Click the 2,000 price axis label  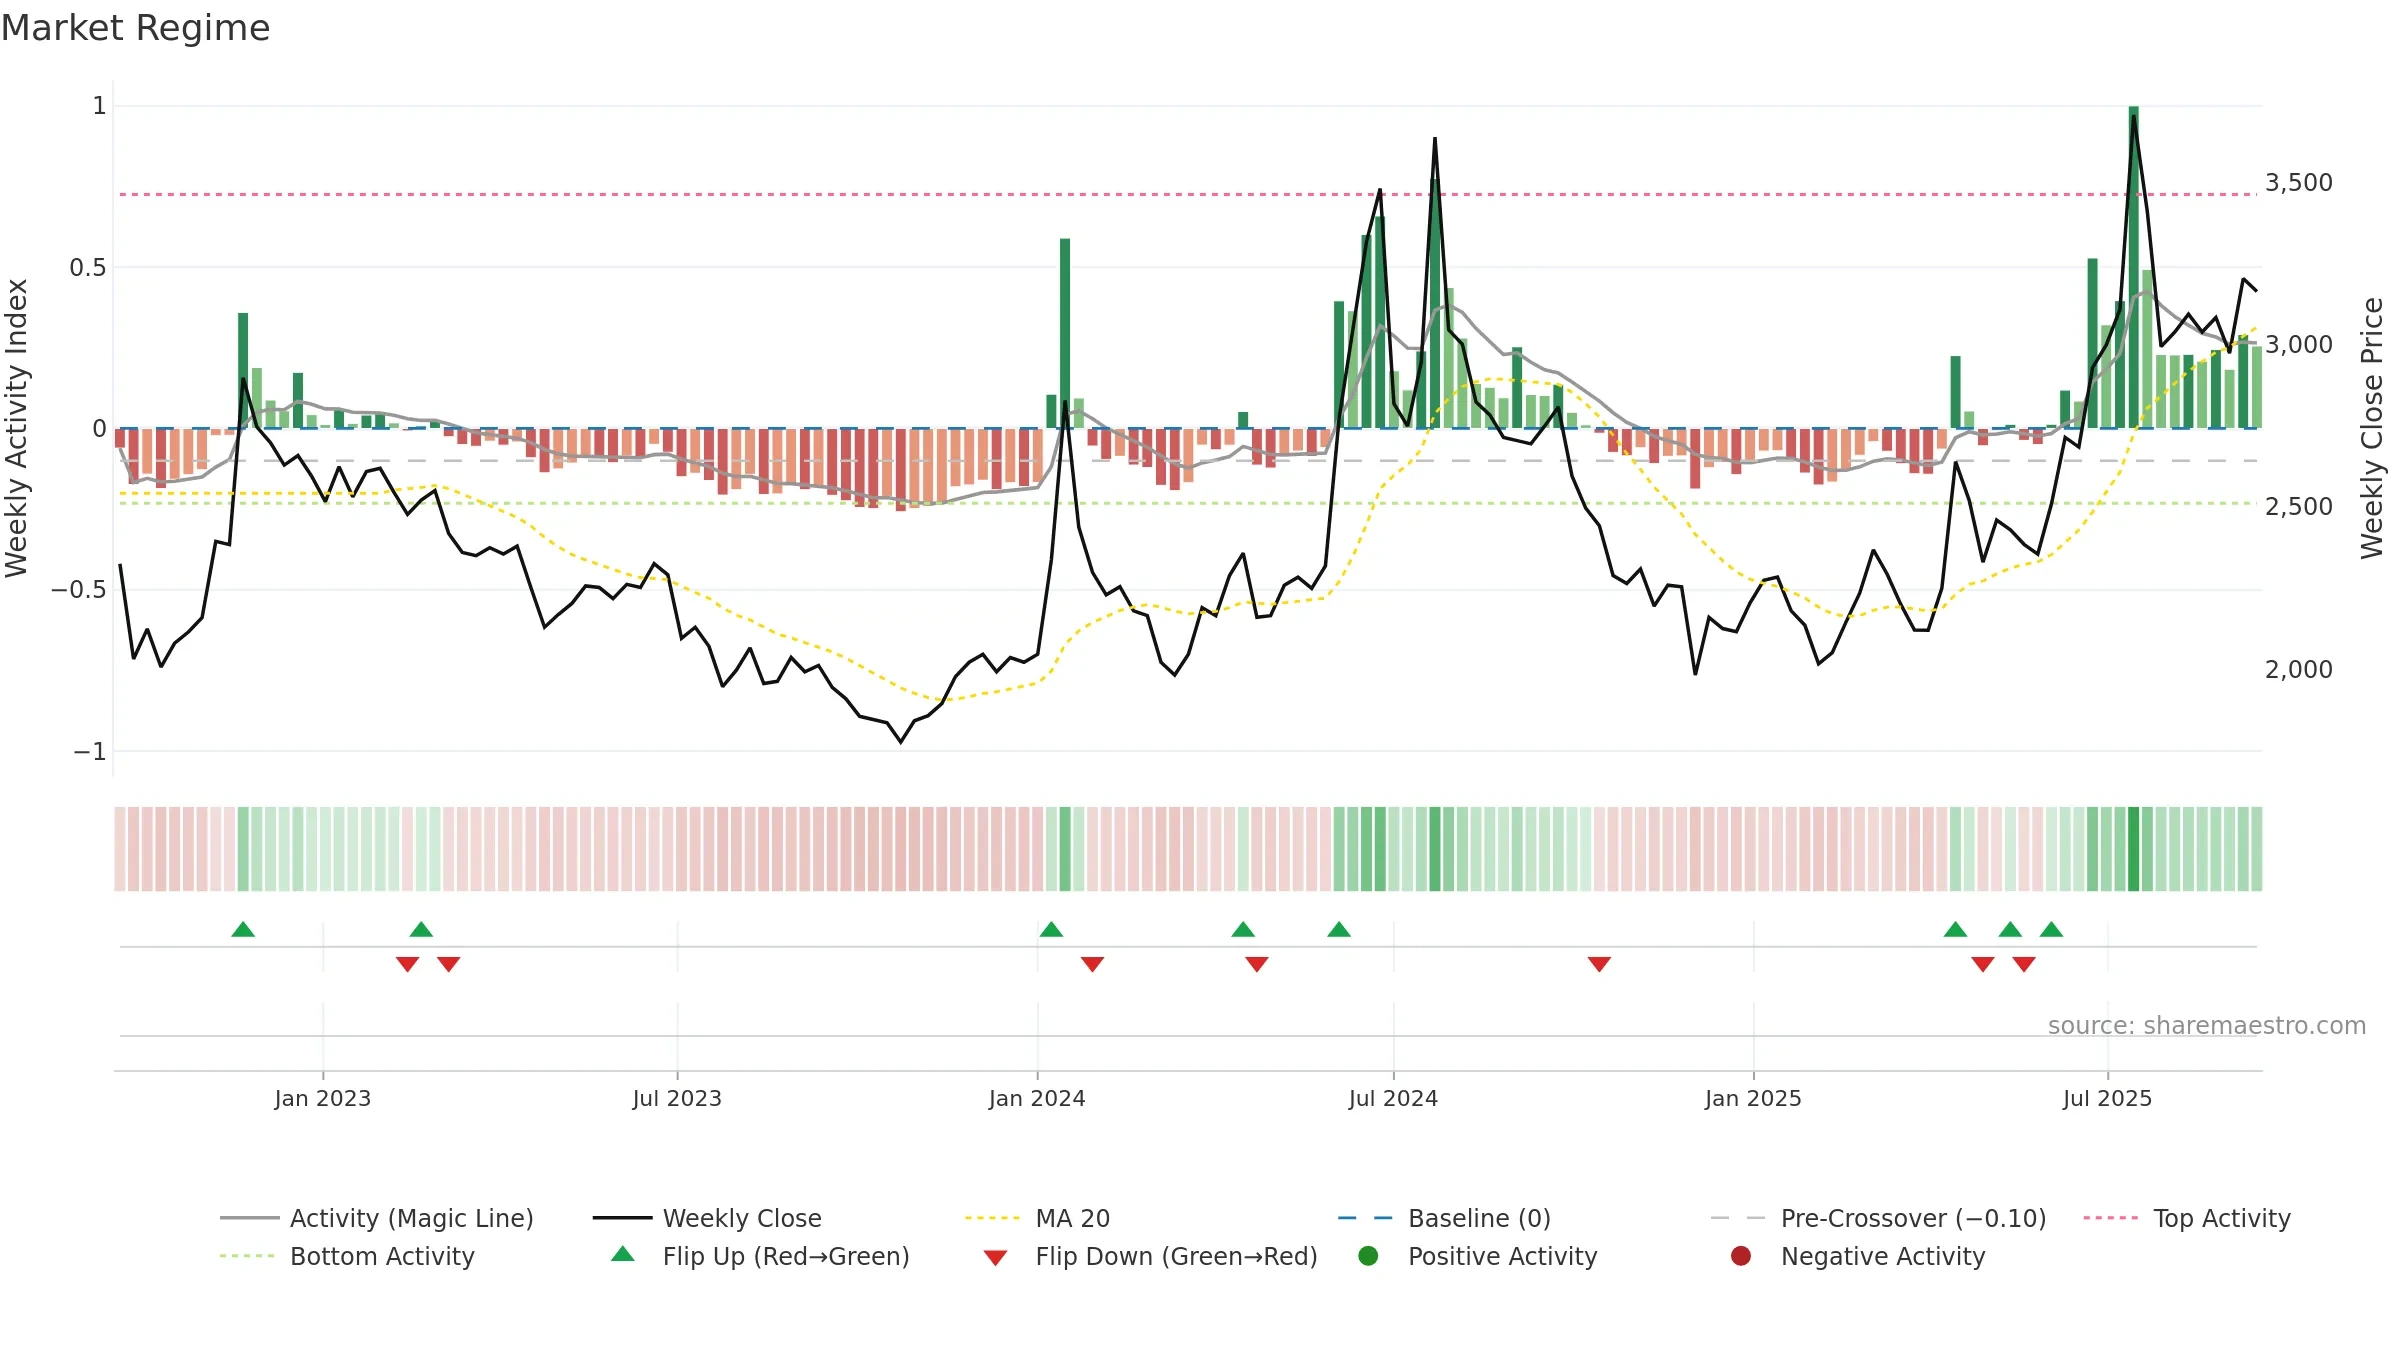(2299, 670)
